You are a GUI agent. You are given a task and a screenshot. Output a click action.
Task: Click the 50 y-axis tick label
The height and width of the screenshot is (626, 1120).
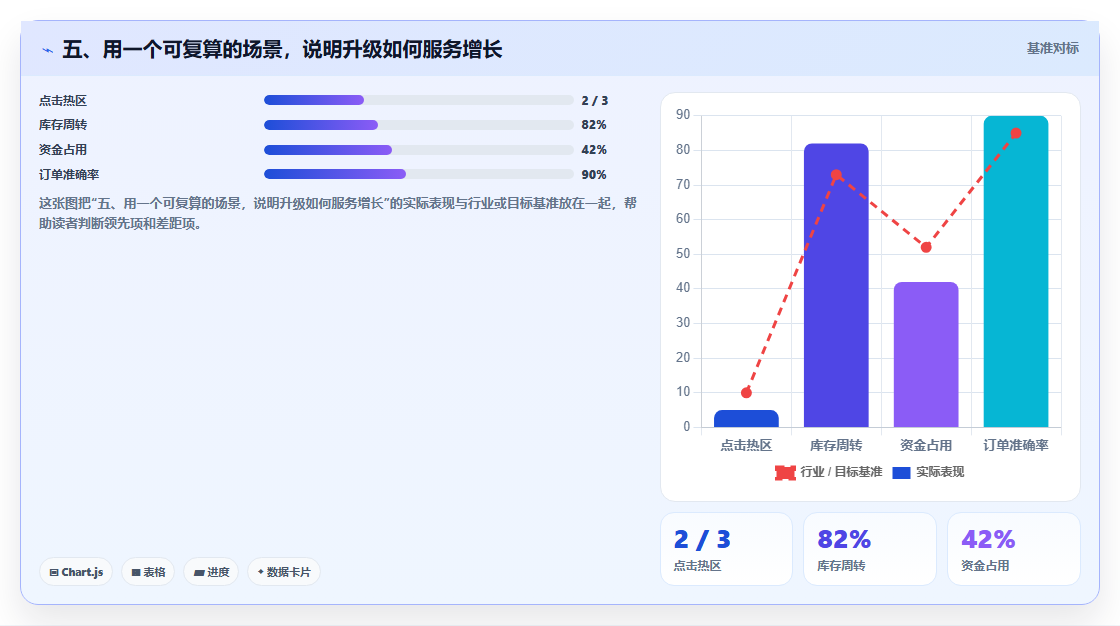[683, 254]
